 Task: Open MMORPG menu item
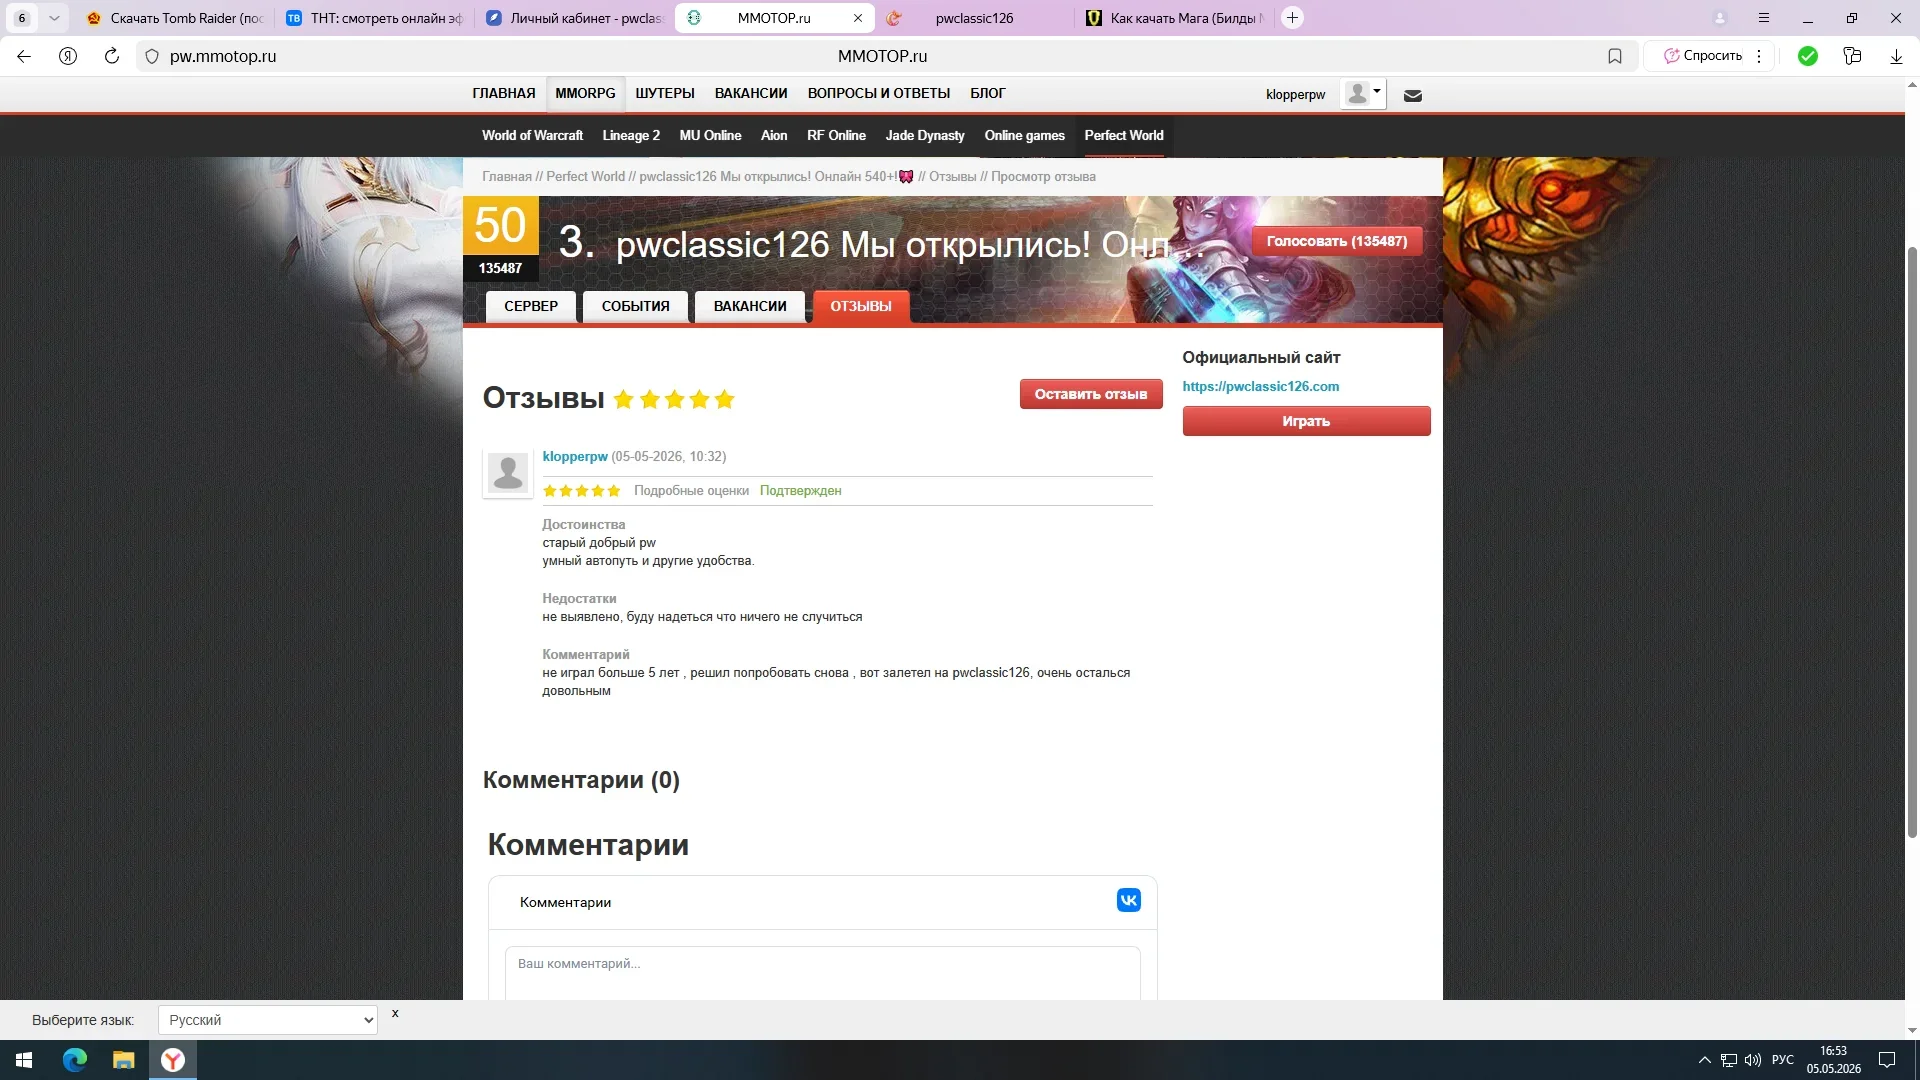pos(586,93)
